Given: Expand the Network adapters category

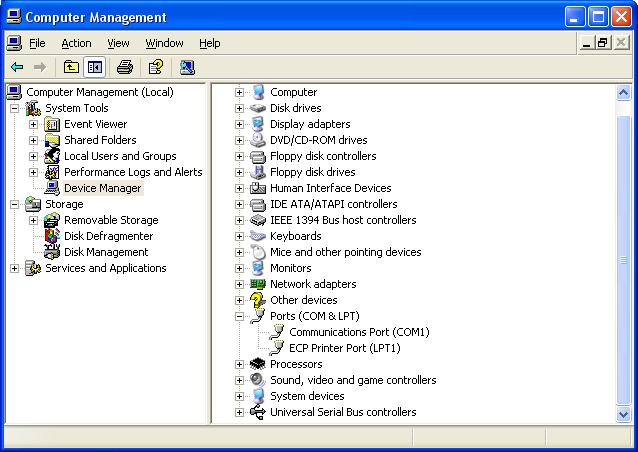Looking at the screenshot, I should click(239, 284).
